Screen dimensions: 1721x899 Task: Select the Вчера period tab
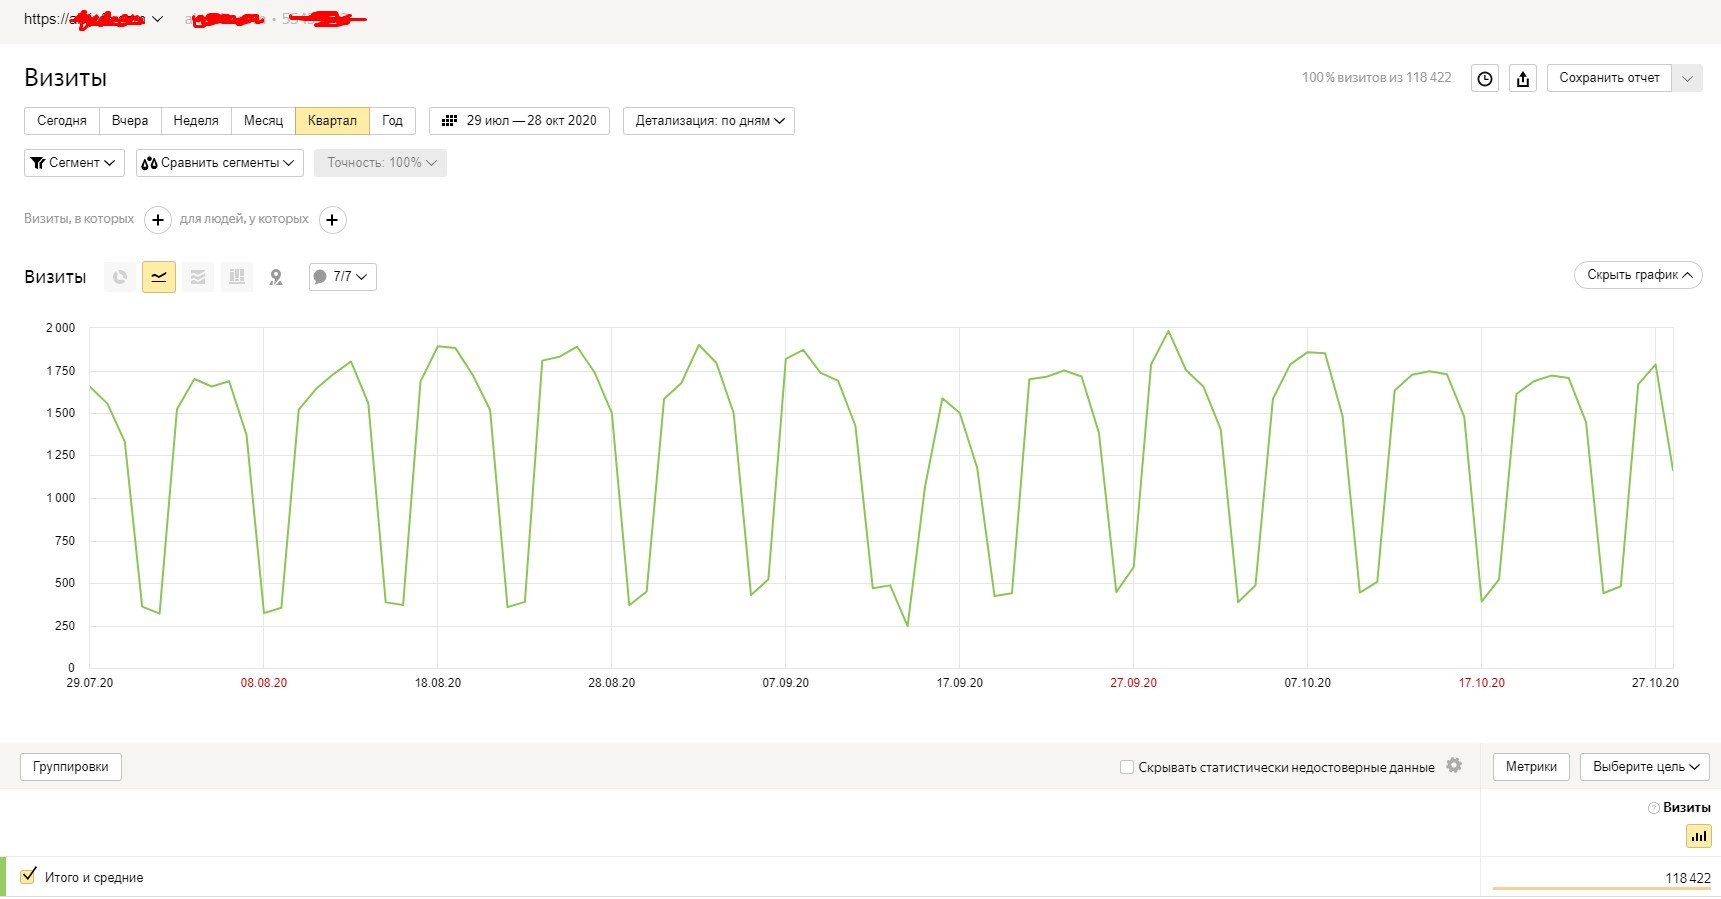click(130, 121)
